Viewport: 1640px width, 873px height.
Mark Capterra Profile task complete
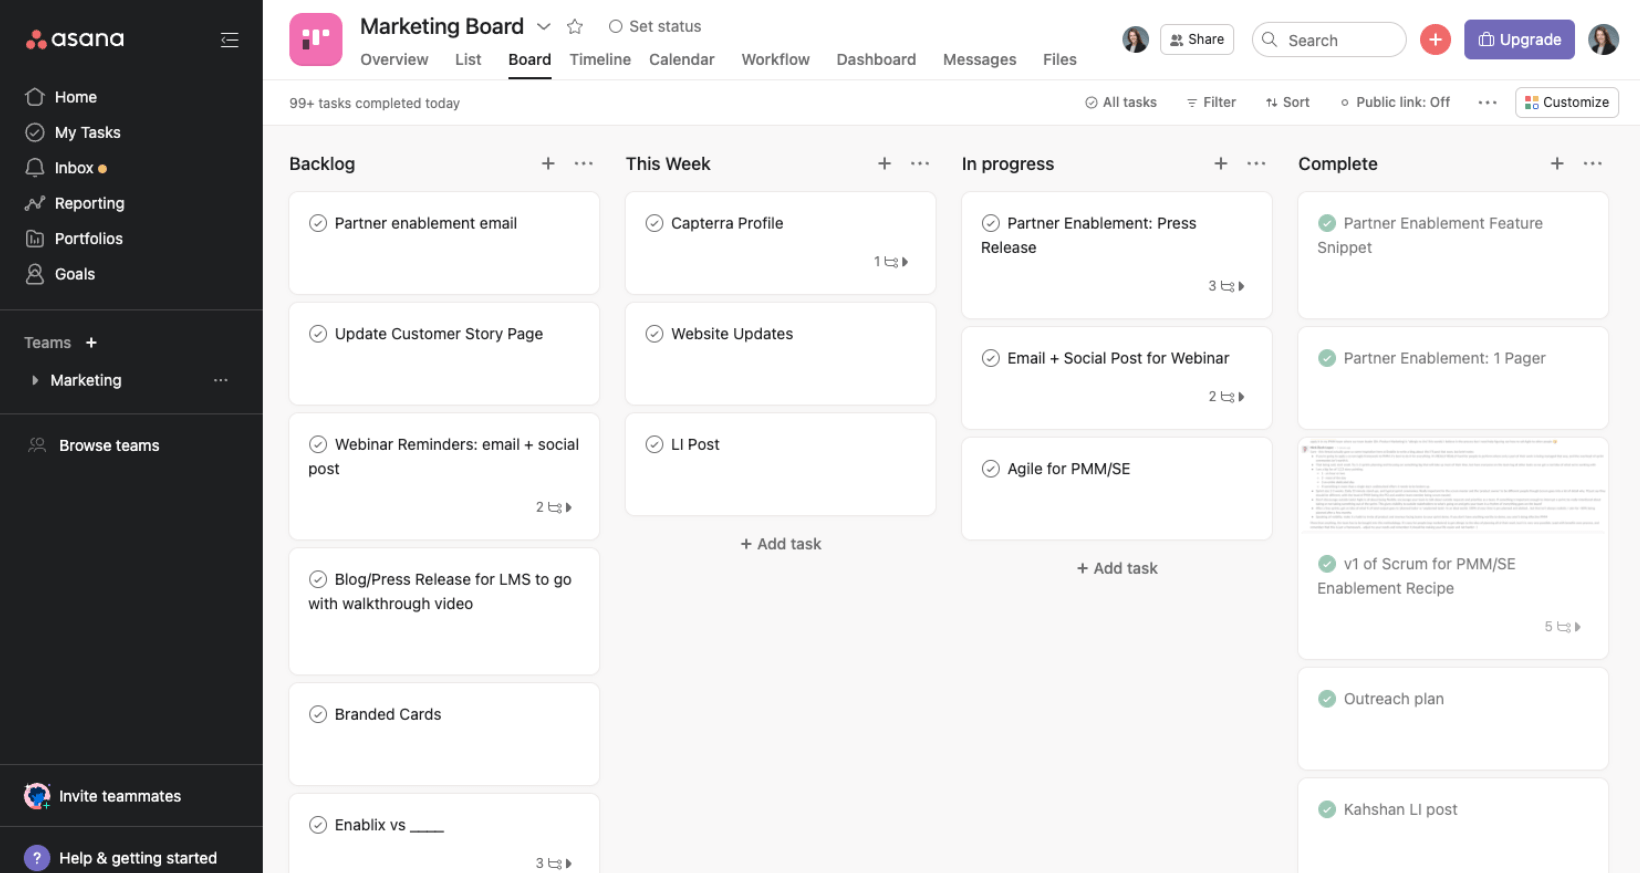(654, 223)
